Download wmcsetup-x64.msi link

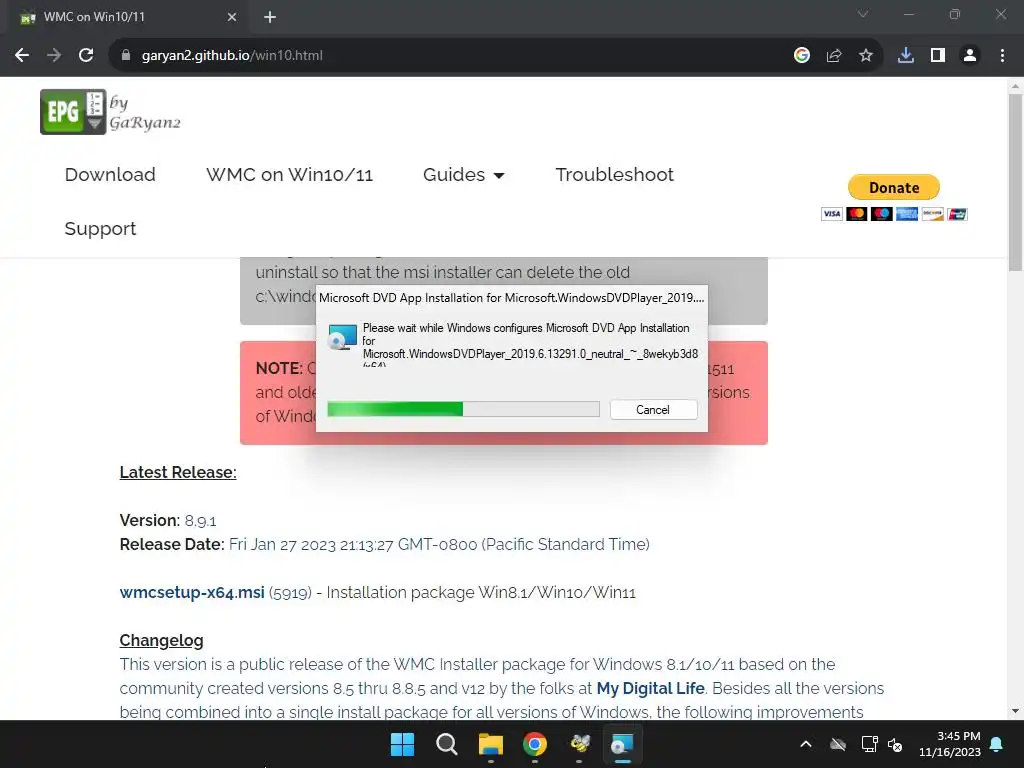pyautogui.click(x=192, y=592)
